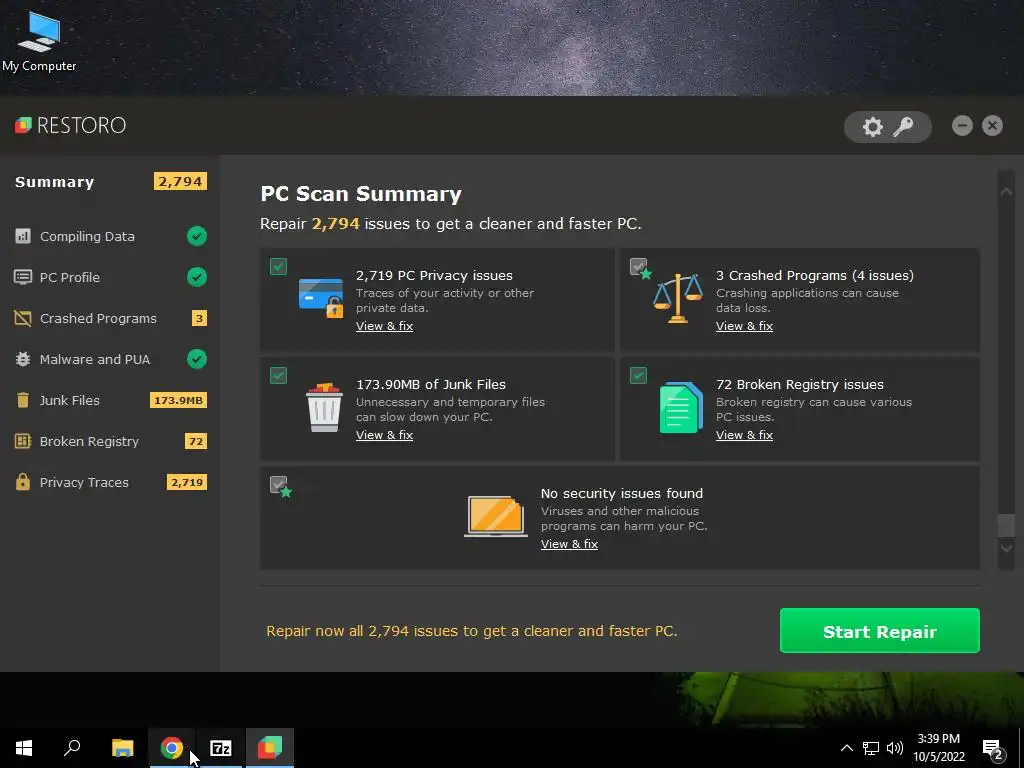
Task: Click the volume speaker tray icon
Action: (x=895, y=748)
